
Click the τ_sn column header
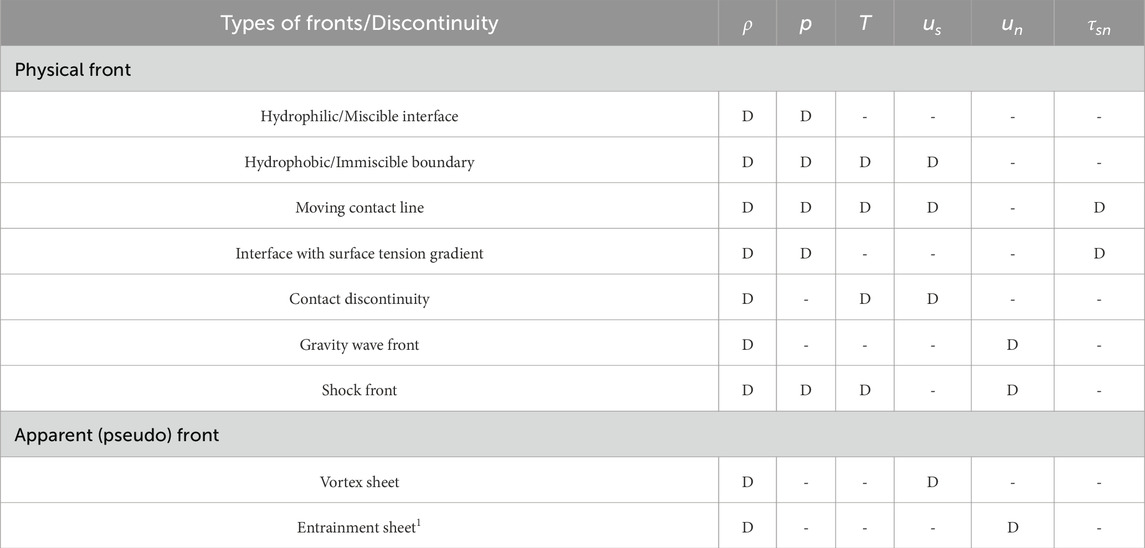[x=1098, y=25]
